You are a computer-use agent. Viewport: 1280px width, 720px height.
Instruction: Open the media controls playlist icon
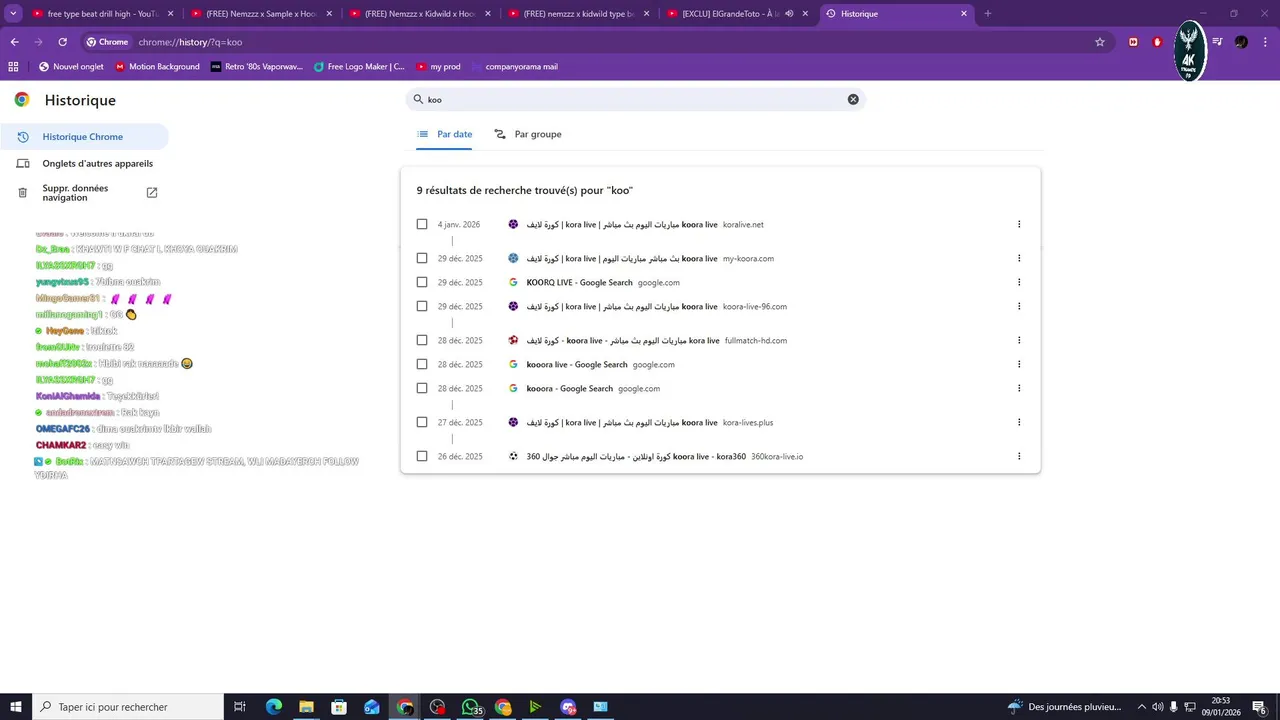point(1217,42)
